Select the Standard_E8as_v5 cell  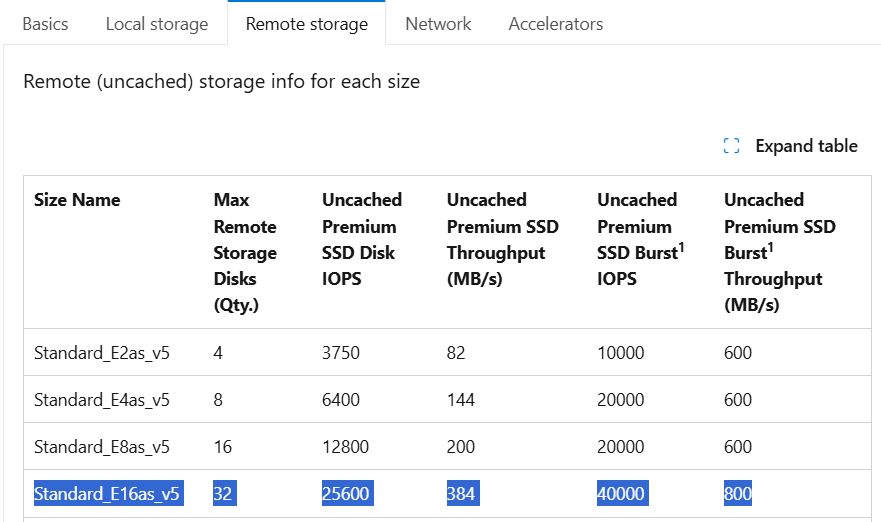[102, 447]
